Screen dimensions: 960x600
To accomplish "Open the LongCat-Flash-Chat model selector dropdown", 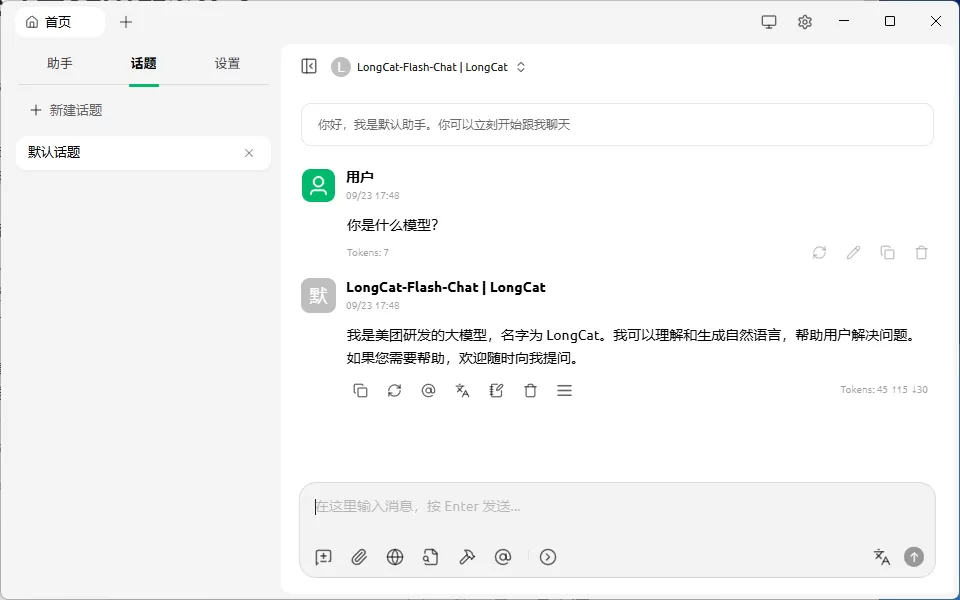I will pyautogui.click(x=429, y=67).
